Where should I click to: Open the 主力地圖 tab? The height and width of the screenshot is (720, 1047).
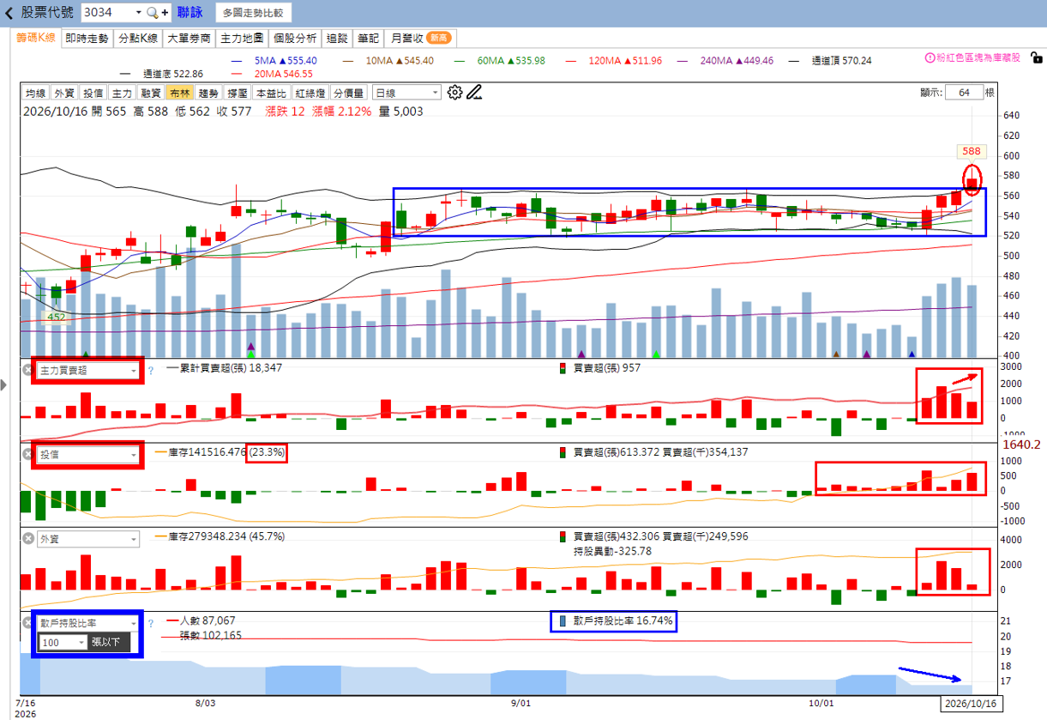click(242, 38)
